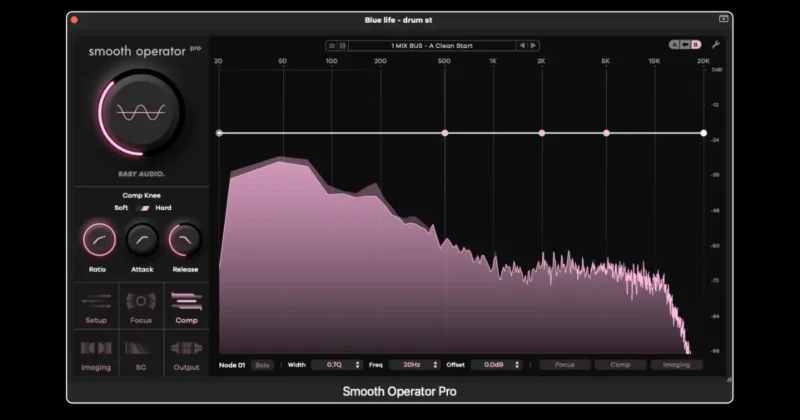
Task: Select the threshold node at 5K
Action: pos(606,133)
